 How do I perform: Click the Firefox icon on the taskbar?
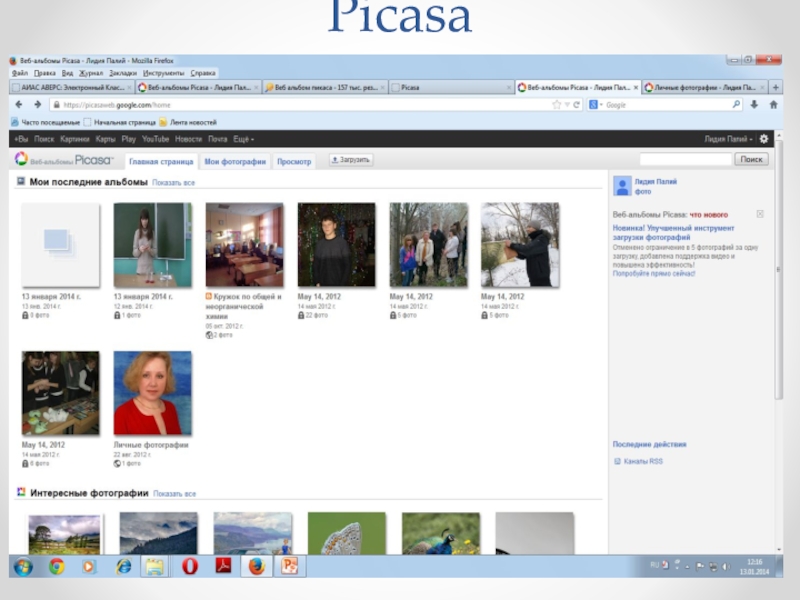pos(256,566)
